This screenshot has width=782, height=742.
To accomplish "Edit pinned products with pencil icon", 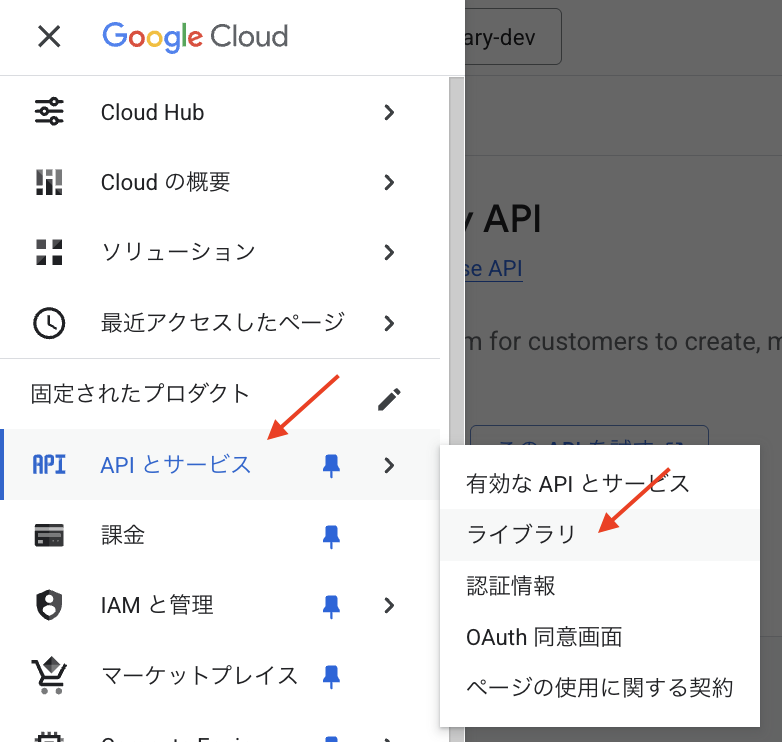I will [x=389, y=399].
